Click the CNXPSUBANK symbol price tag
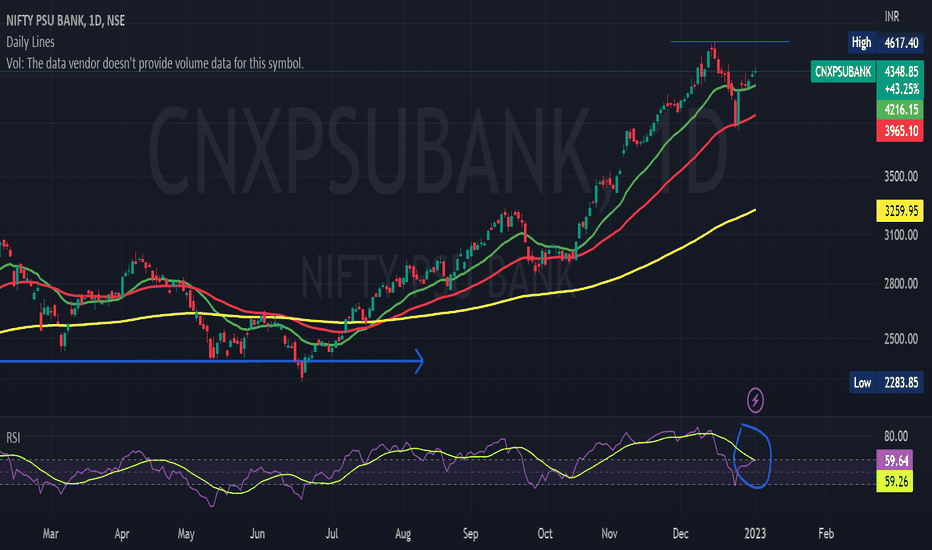The width and height of the screenshot is (932, 550). (x=843, y=71)
